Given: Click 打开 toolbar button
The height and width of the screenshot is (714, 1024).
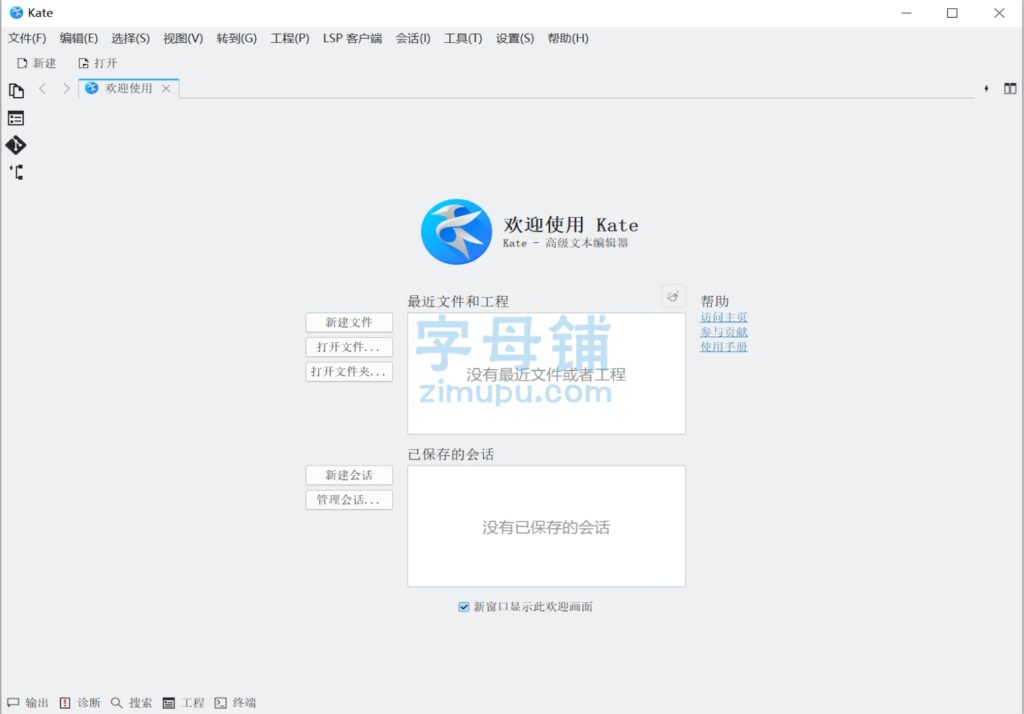Looking at the screenshot, I should (x=97, y=63).
